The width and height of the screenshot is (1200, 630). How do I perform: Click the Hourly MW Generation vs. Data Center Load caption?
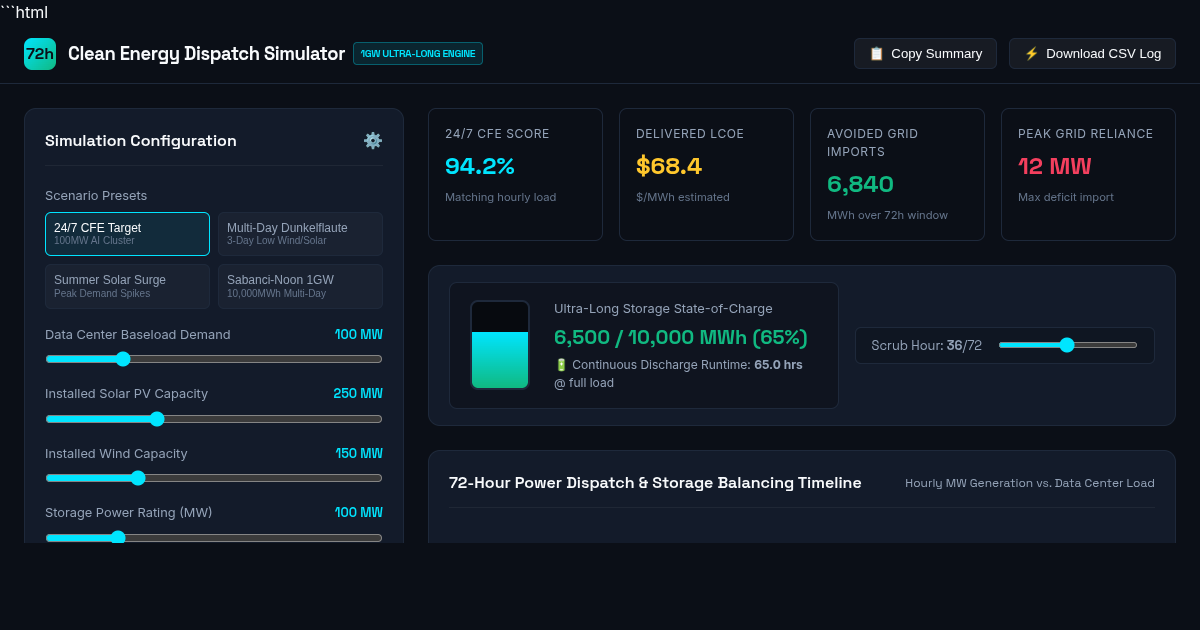click(x=1030, y=483)
